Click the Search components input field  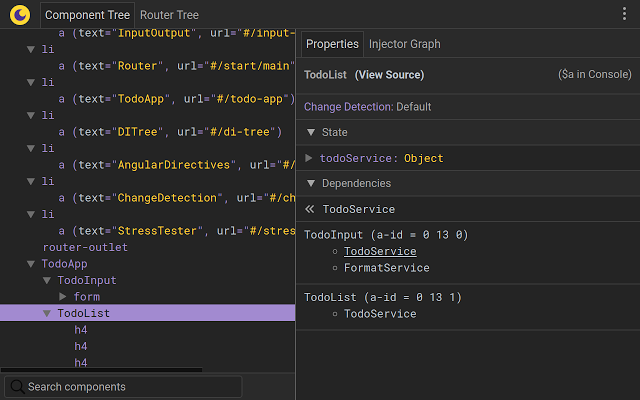pos(130,387)
